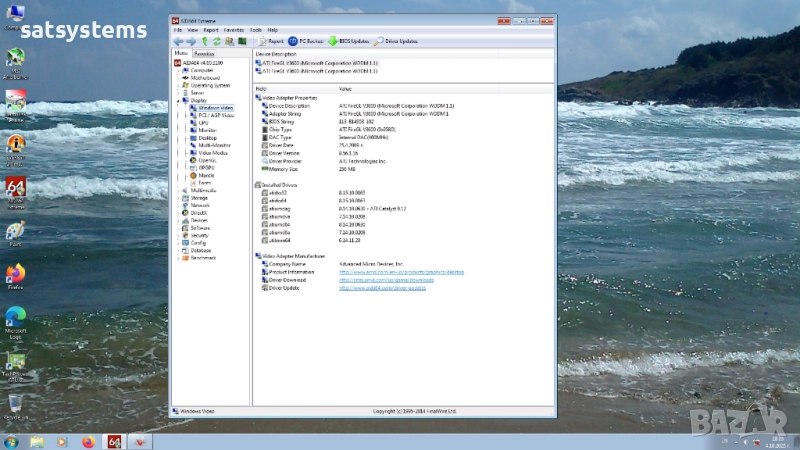Open Firefox from the Windows taskbar
The height and width of the screenshot is (450, 800).
coord(87,441)
